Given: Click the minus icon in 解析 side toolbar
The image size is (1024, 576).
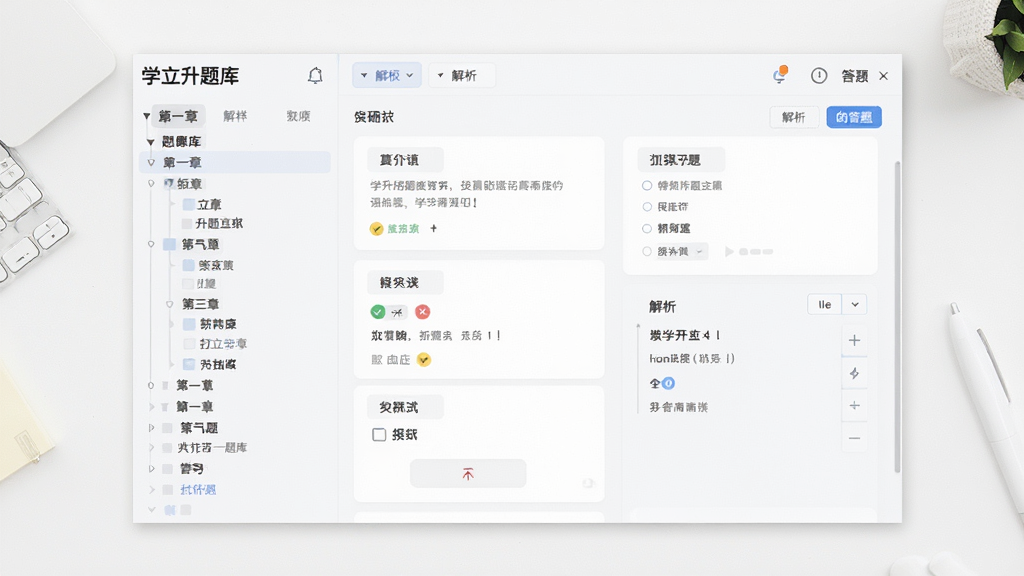Looking at the screenshot, I should pyautogui.click(x=854, y=438).
